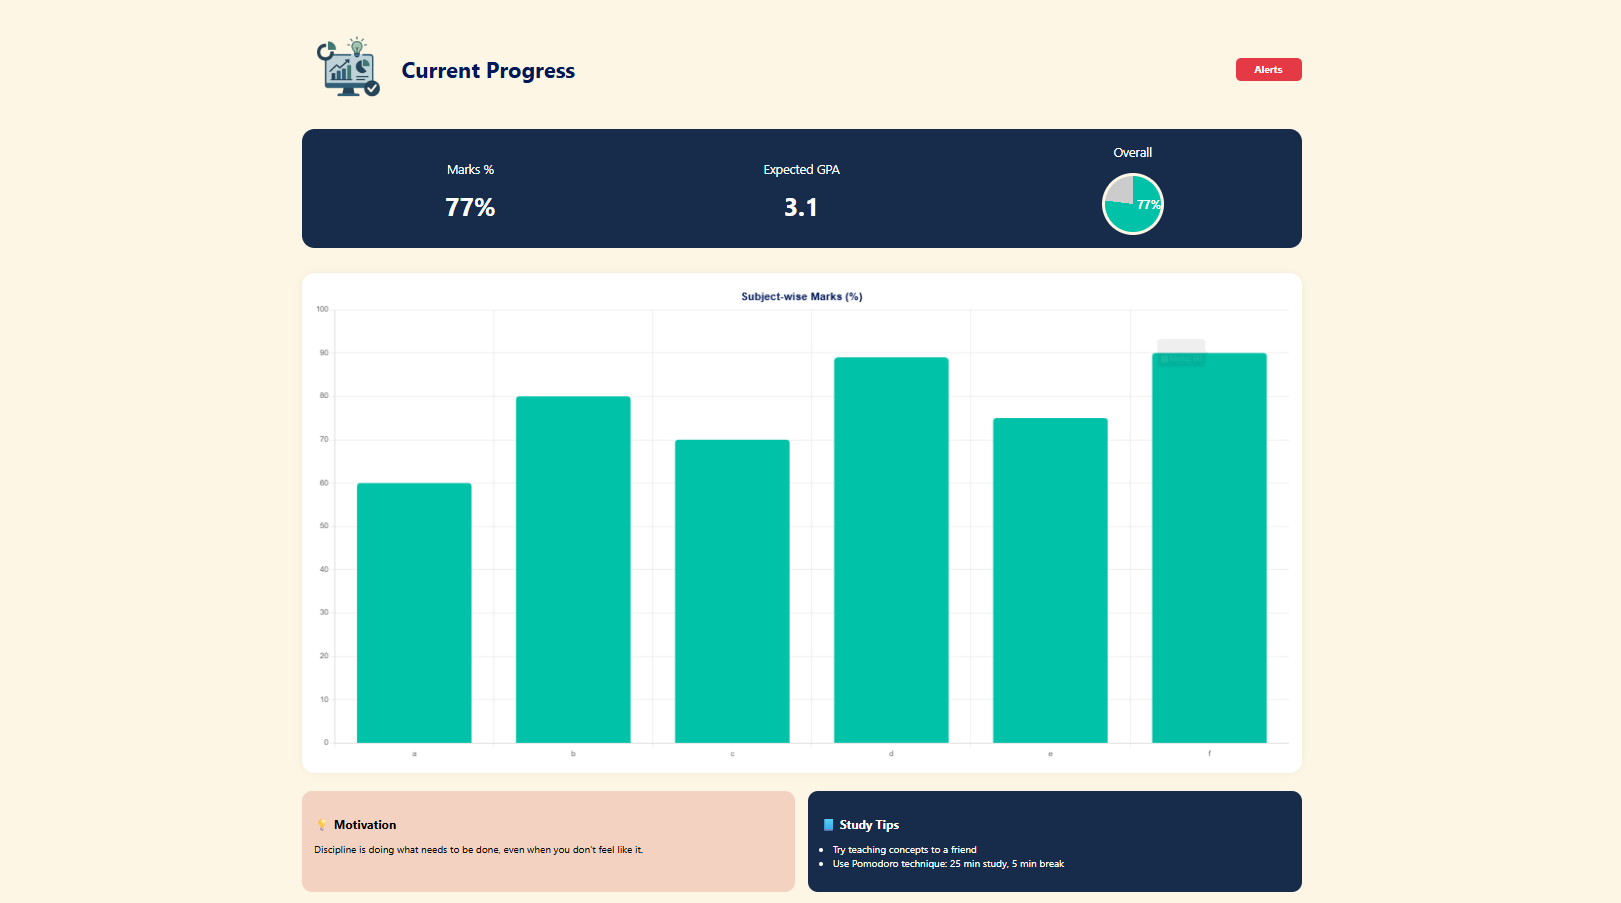
Task: Select the Overall 77% donut chart
Action: pyautogui.click(x=1132, y=204)
